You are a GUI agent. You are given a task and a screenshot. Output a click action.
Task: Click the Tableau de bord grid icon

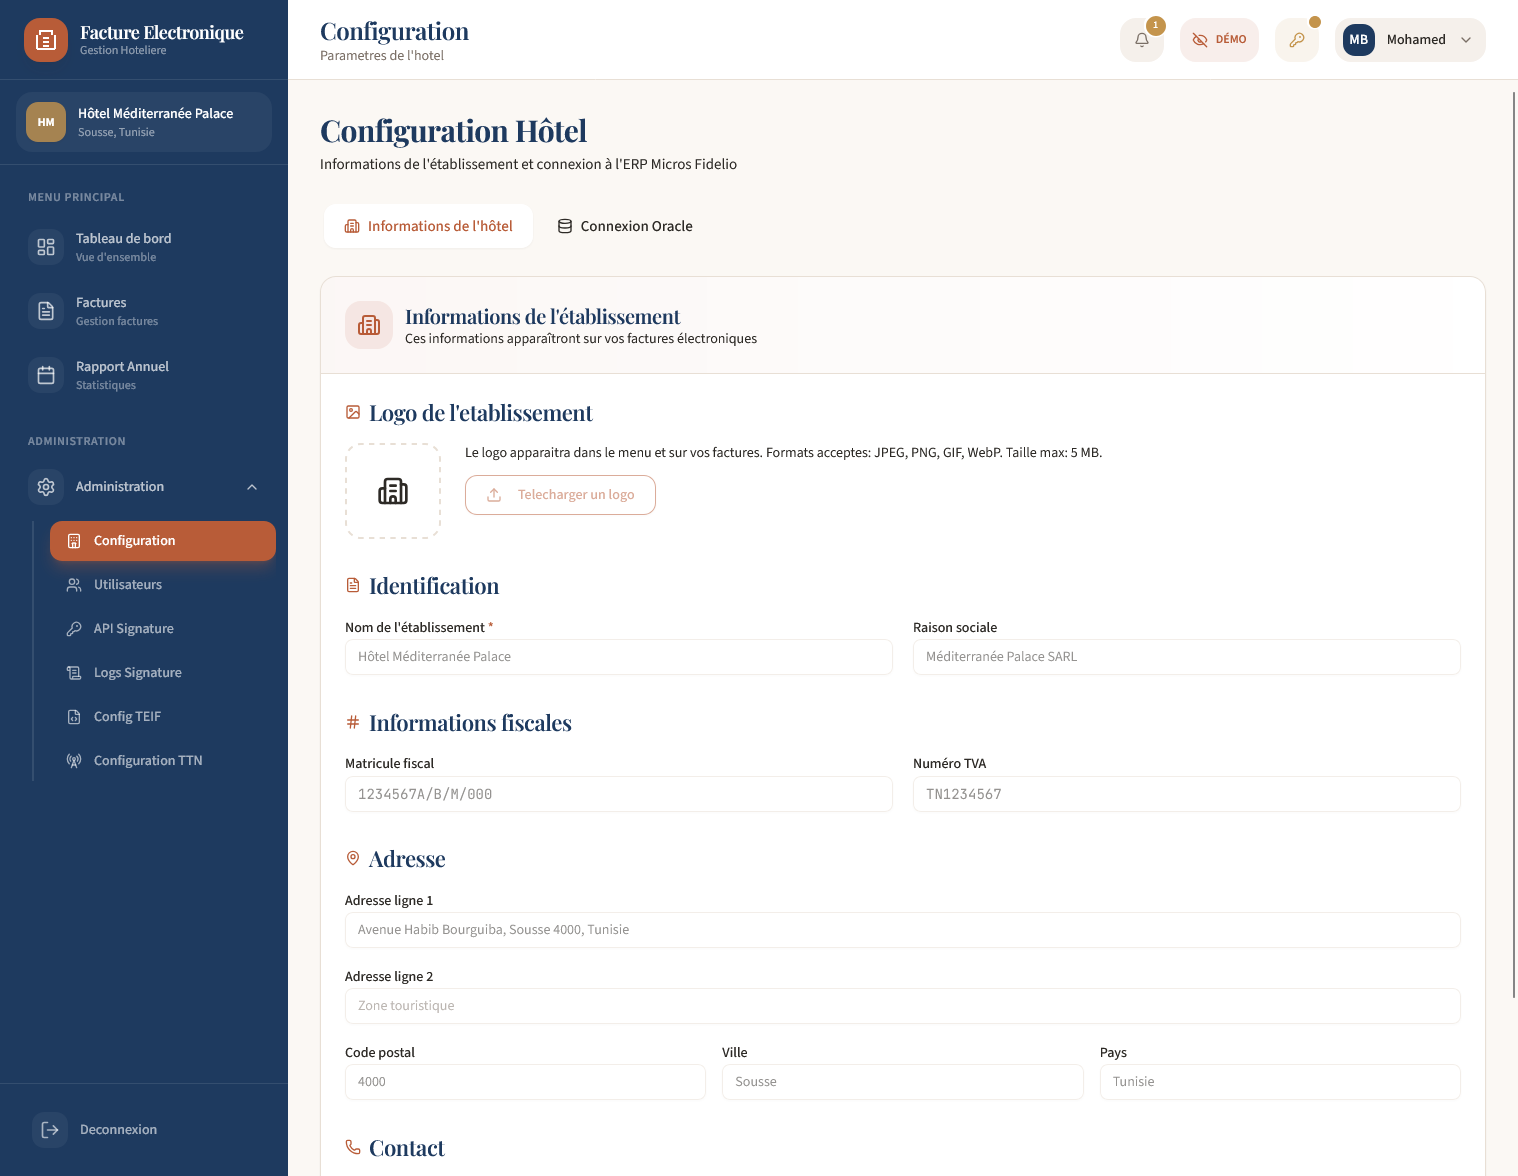[45, 246]
